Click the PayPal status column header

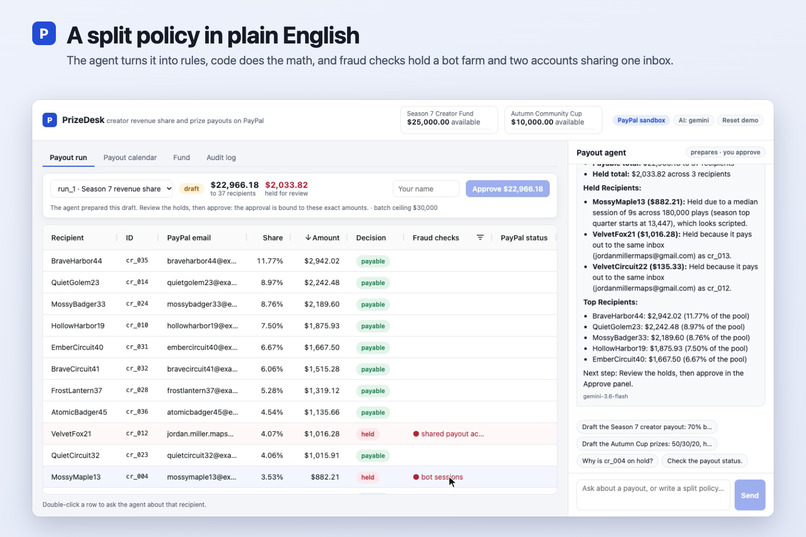pos(523,237)
